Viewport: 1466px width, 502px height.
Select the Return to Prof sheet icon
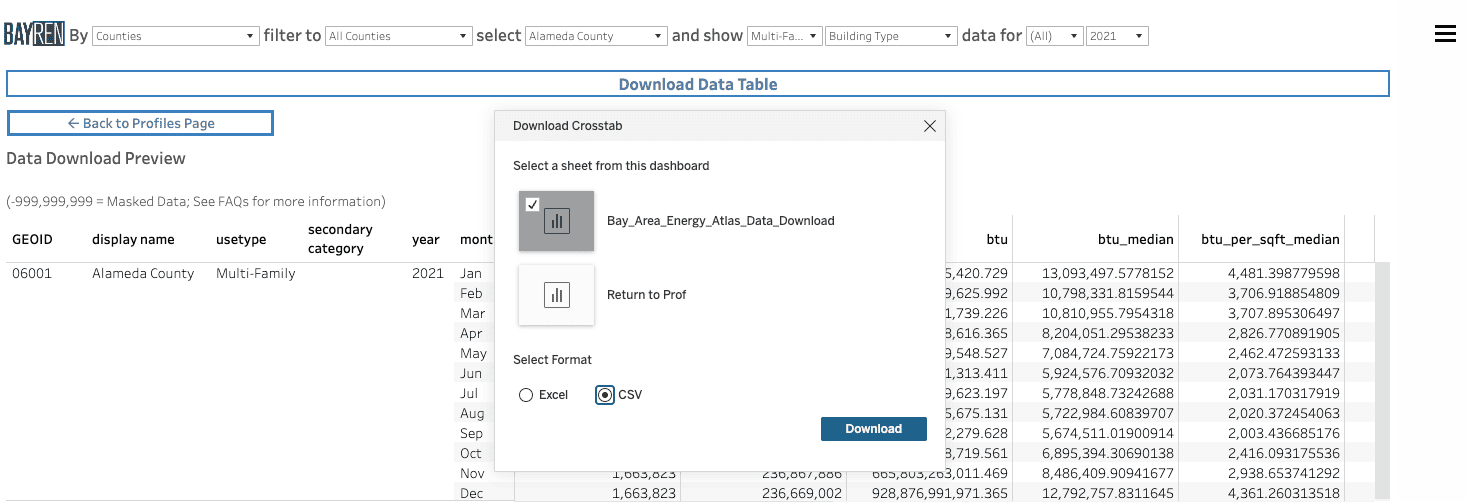(x=556, y=295)
